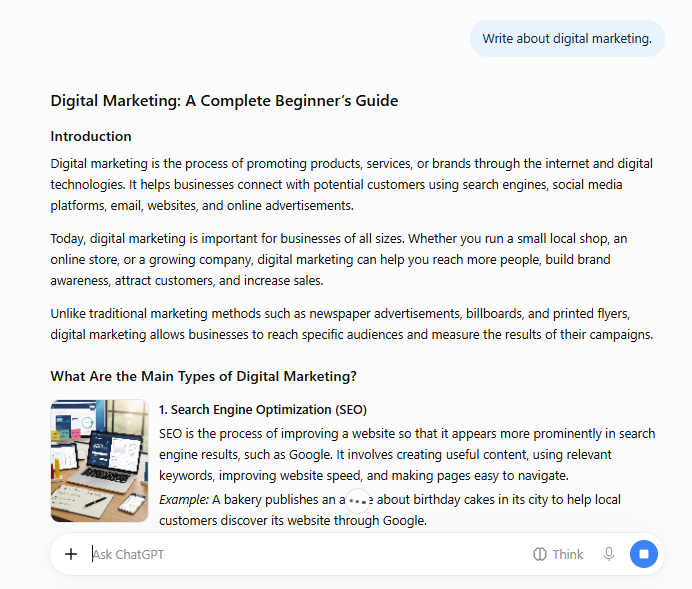This screenshot has width=692, height=589.
Task: Click the user message bubble 'Write about digital marketing.'
Action: (567, 38)
